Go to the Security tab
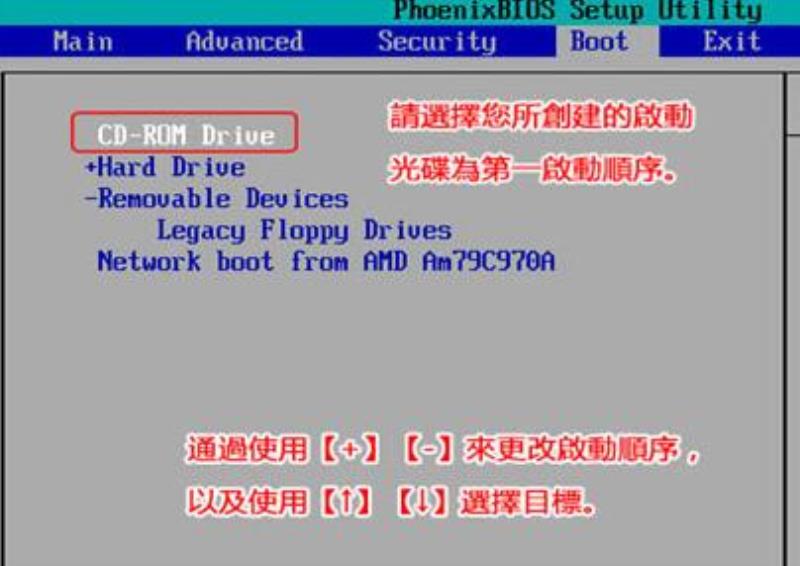 tap(437, 42)
